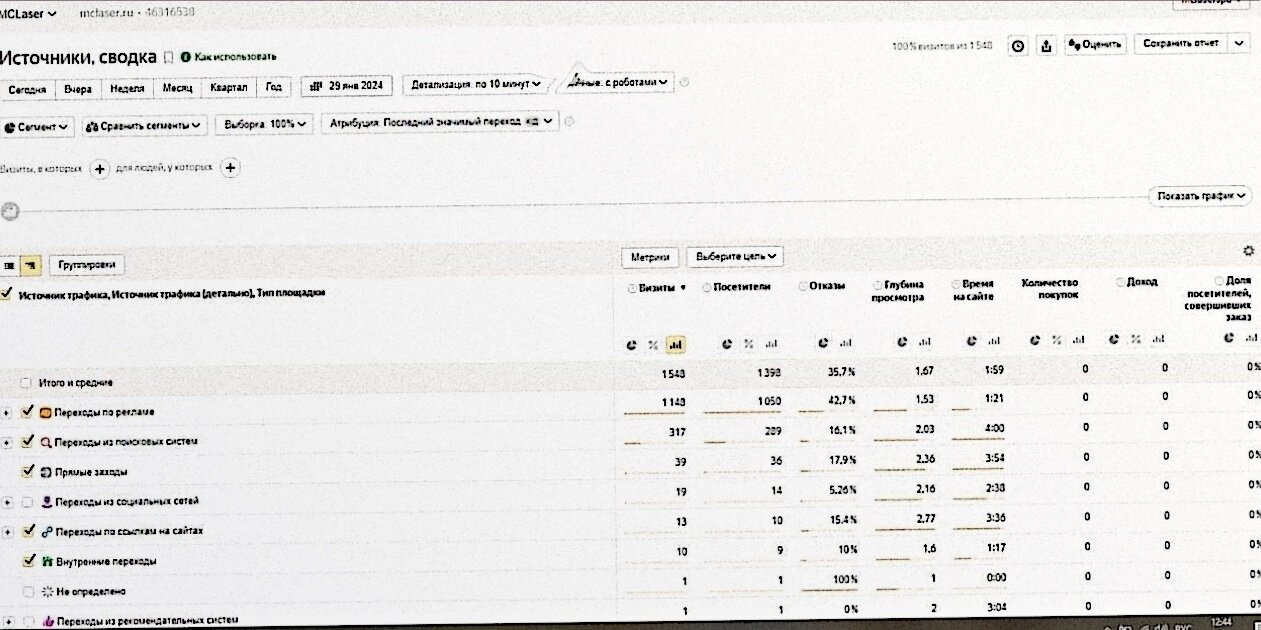Expand the Переходы из поисковых систем row
This screenshot has height=630, width=1261.
coord(7,442)
